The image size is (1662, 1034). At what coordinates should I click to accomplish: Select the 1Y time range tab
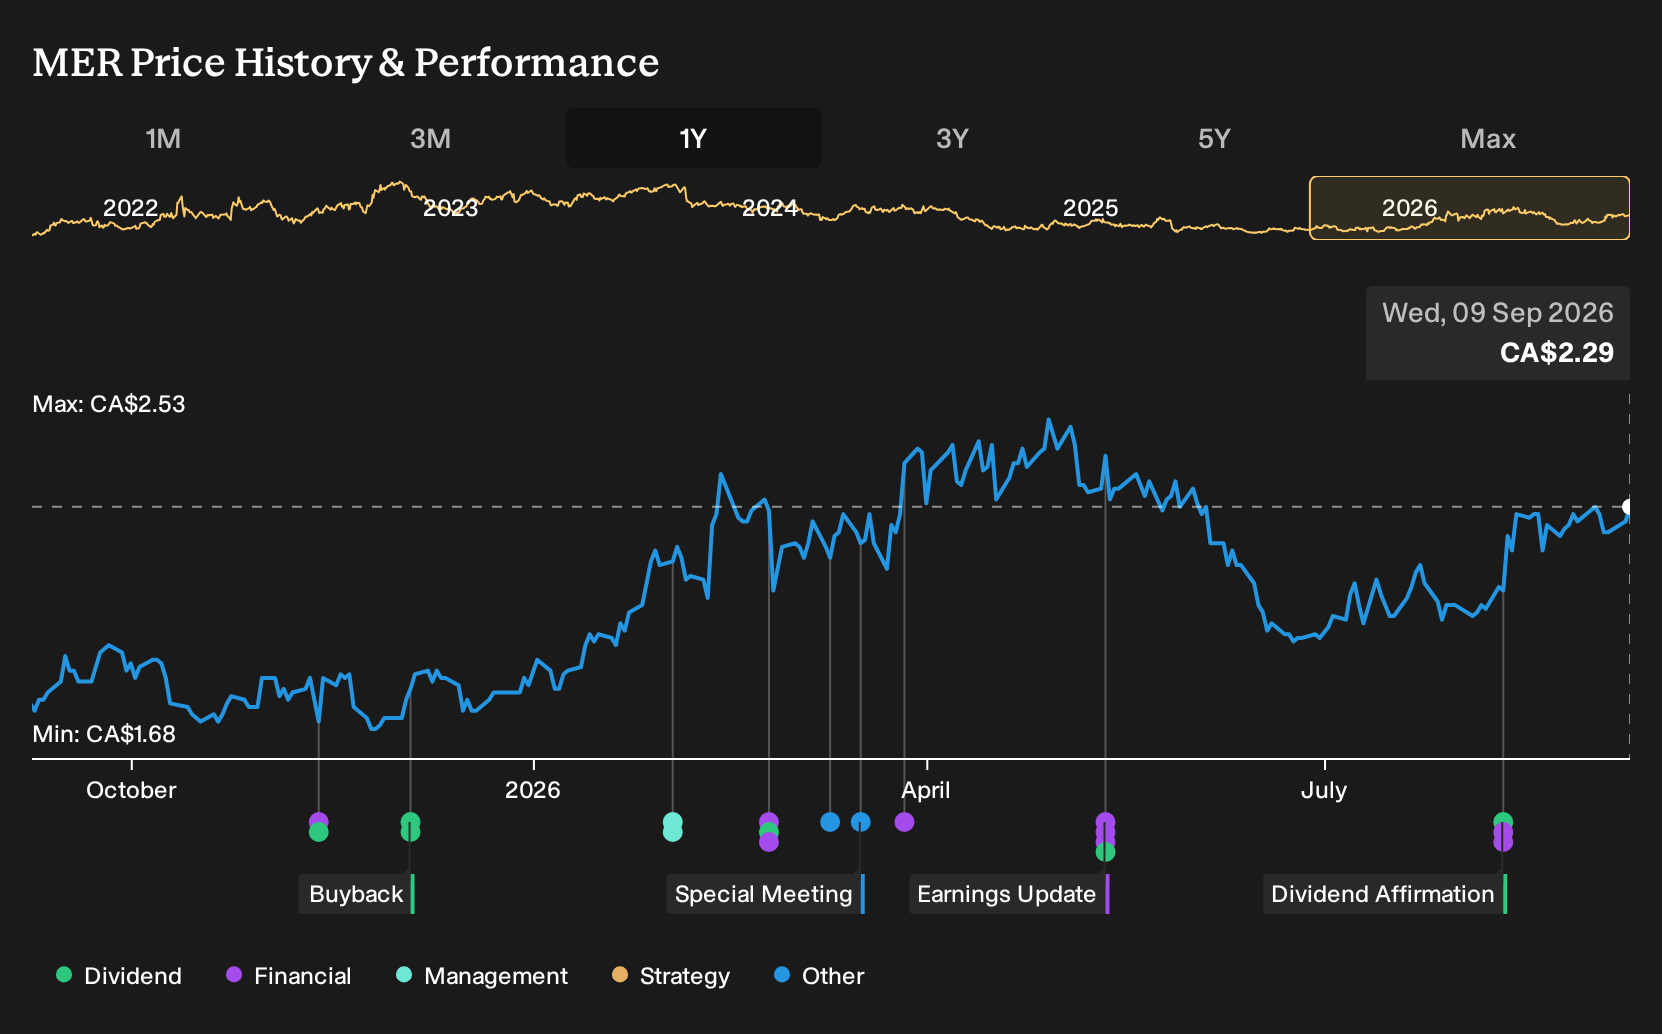coord(693,139)
